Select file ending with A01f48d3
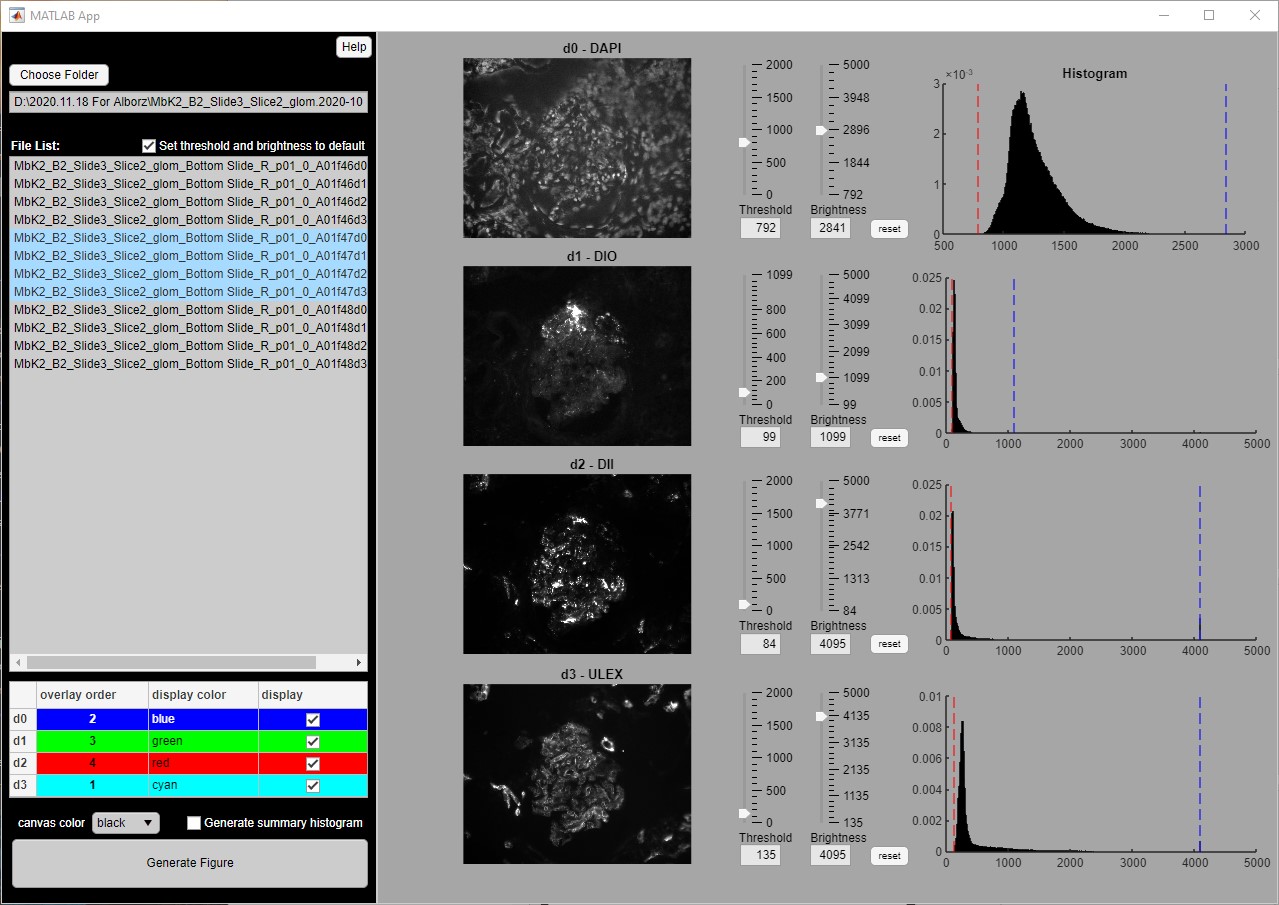 pyautogui.click(x=189, y=364)
